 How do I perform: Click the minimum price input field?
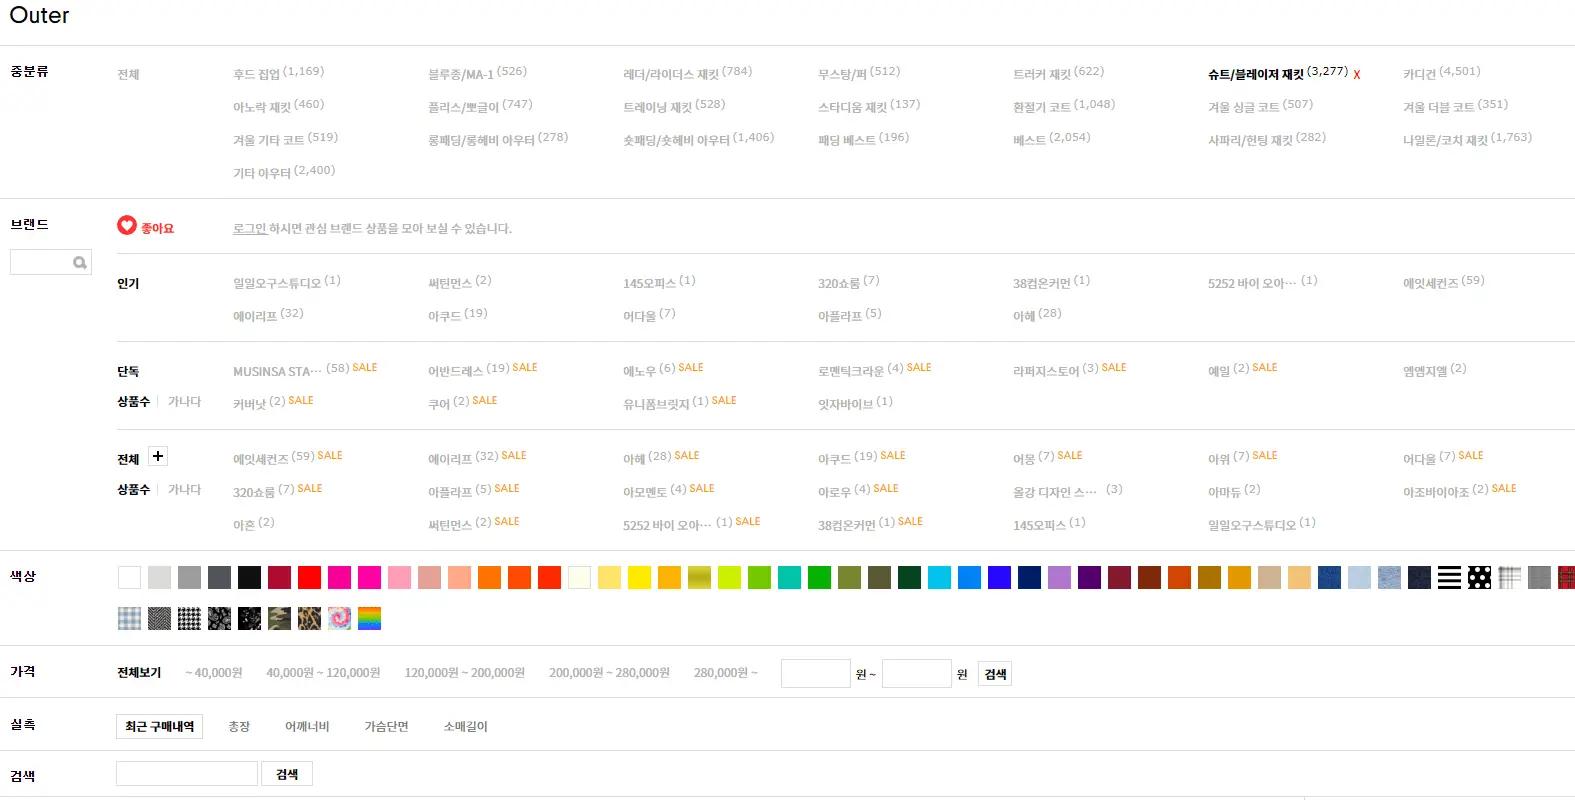(815, 674)
